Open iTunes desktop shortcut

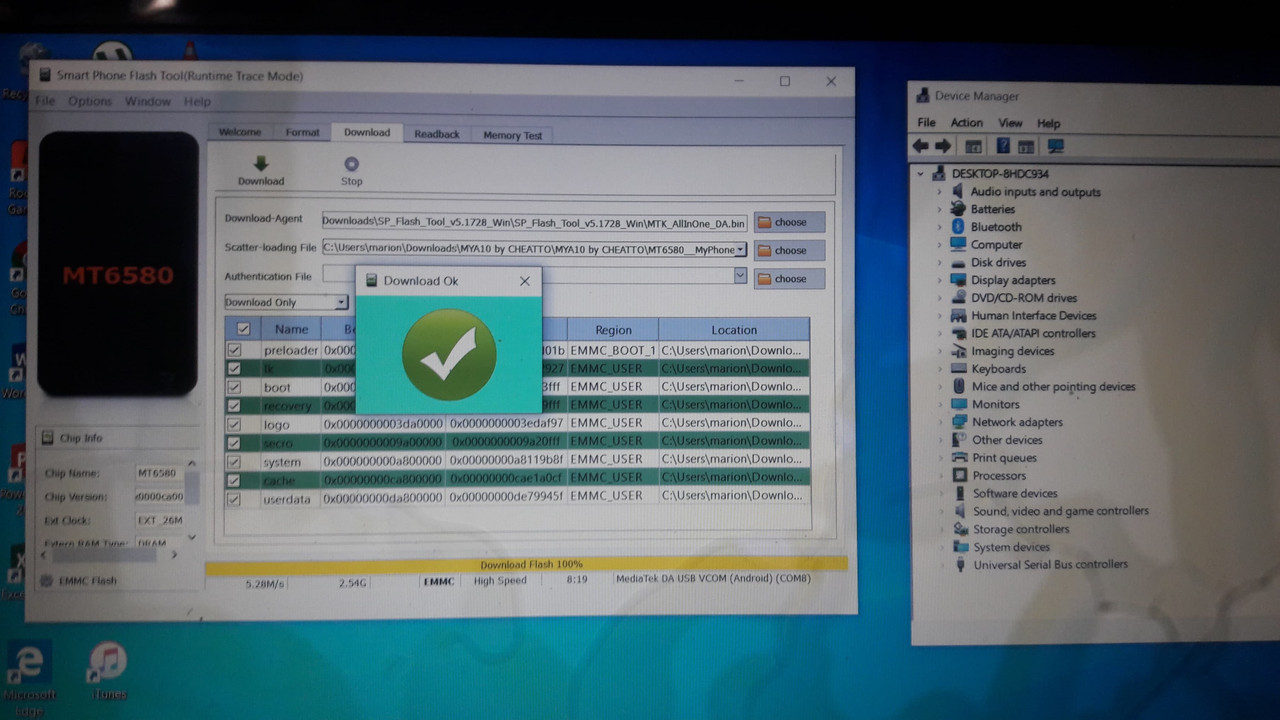108,671
